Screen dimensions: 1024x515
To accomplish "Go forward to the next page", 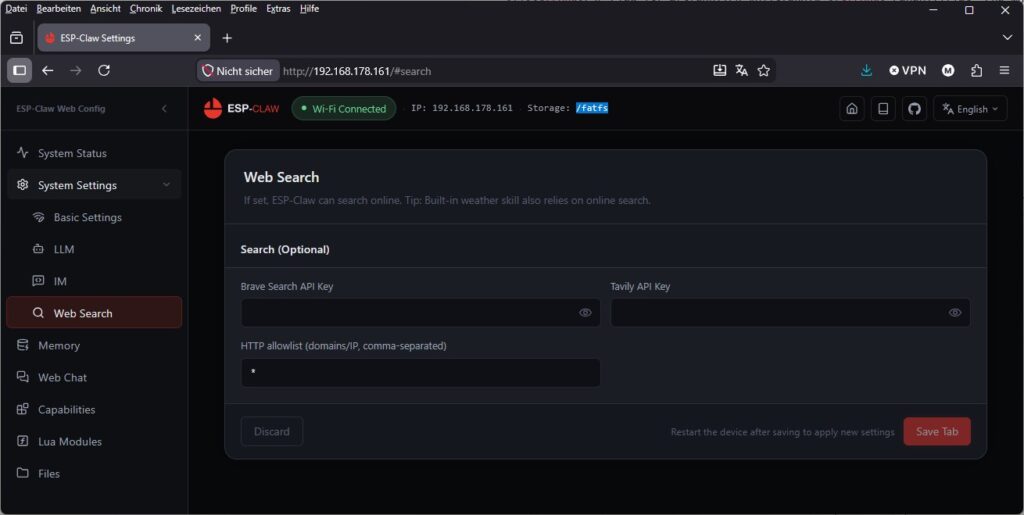I will click(x=76, y=70).
